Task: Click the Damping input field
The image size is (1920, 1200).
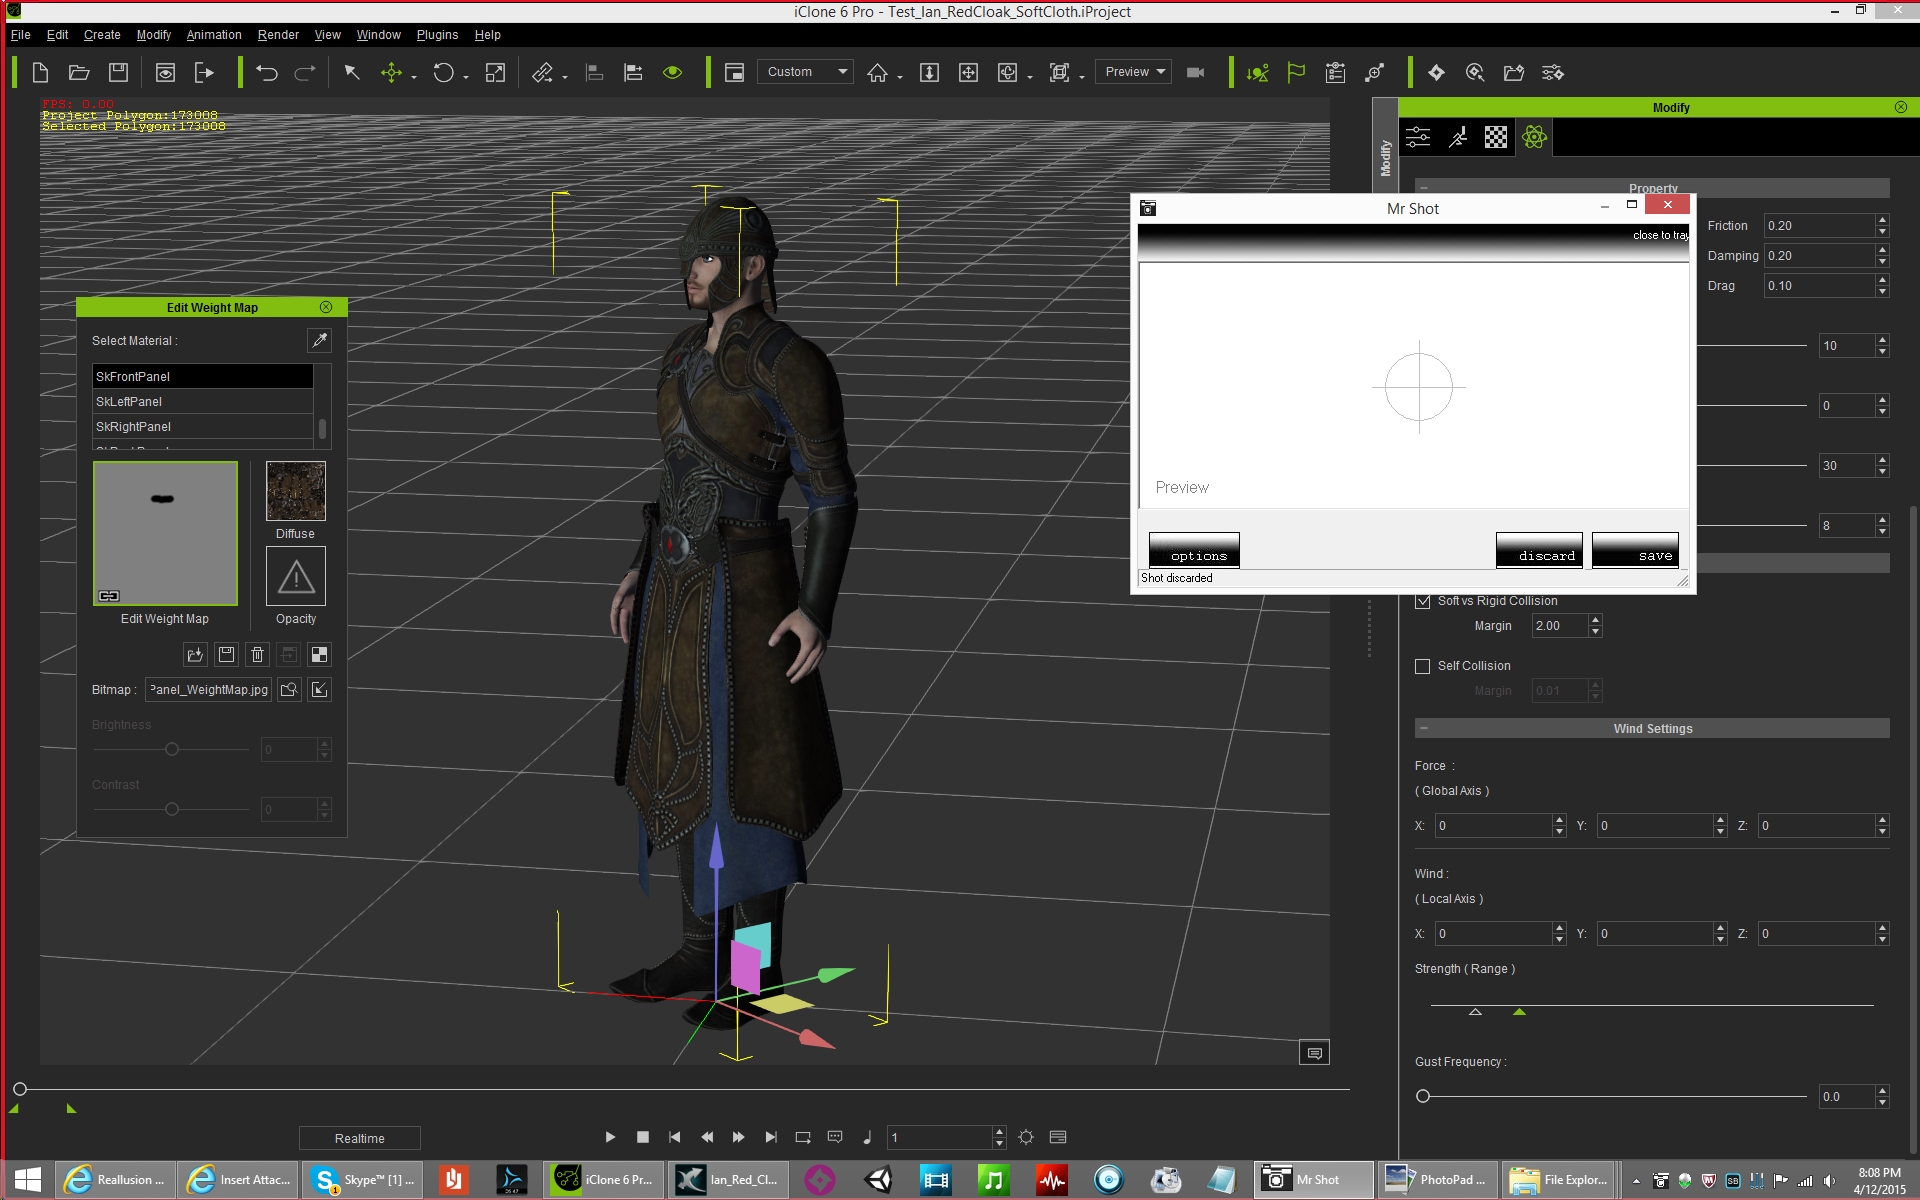Action: 1818,256
